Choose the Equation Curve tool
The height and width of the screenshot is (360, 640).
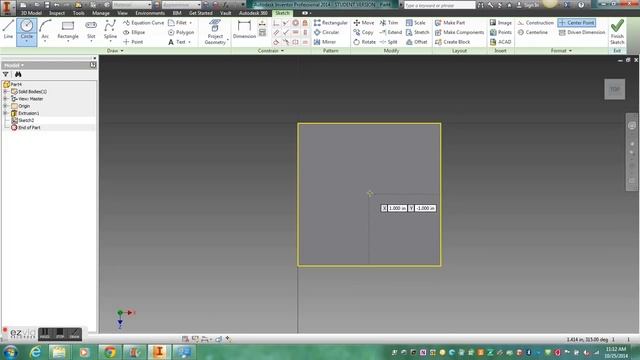(x=143, y=23)
